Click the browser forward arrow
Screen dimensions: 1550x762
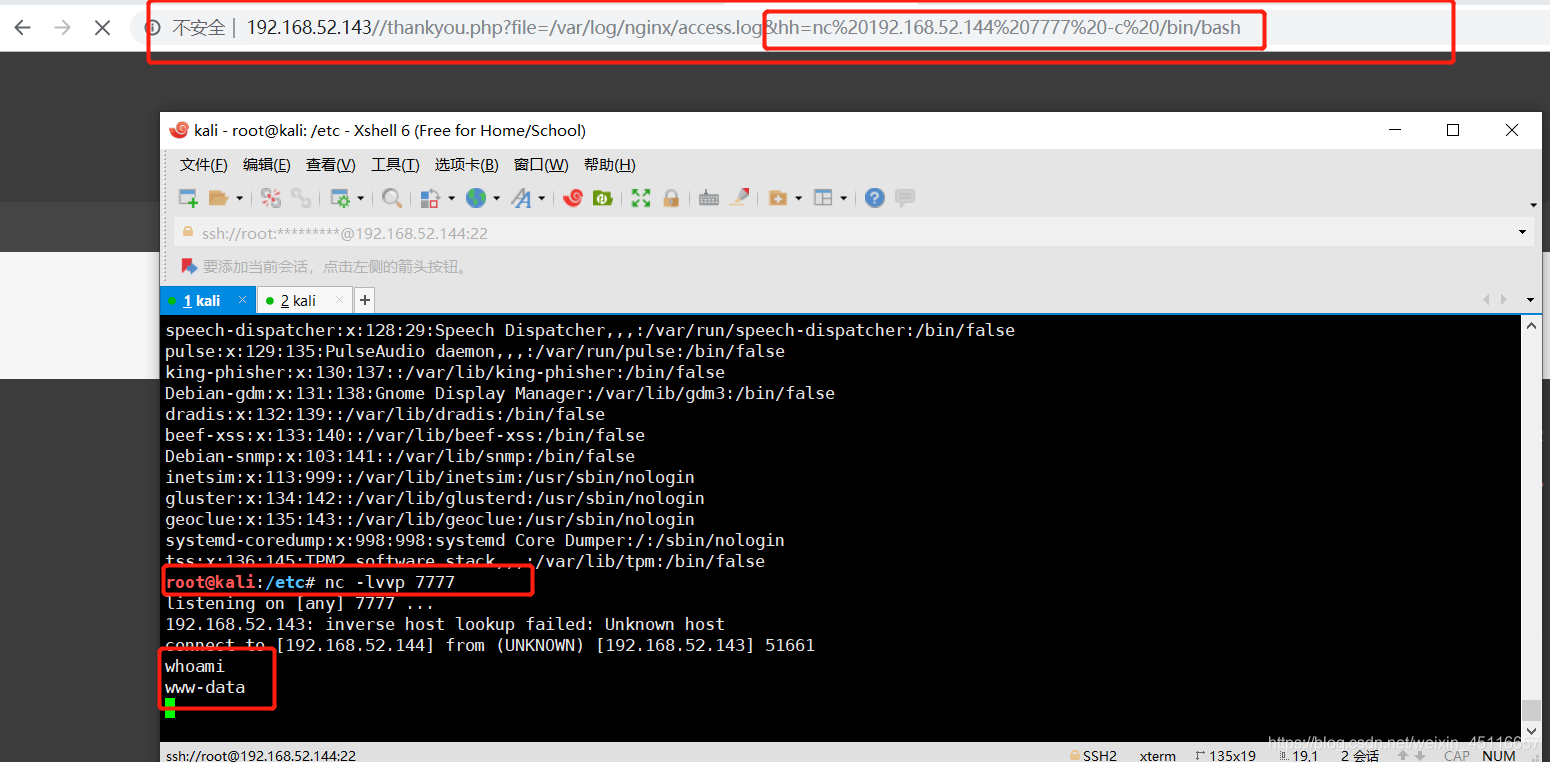(62, 28)
